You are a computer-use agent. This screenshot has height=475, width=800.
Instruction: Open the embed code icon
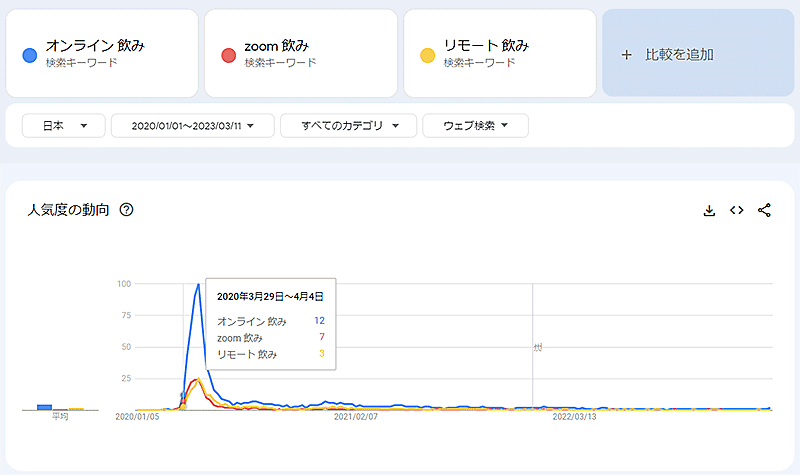point(737,210)
